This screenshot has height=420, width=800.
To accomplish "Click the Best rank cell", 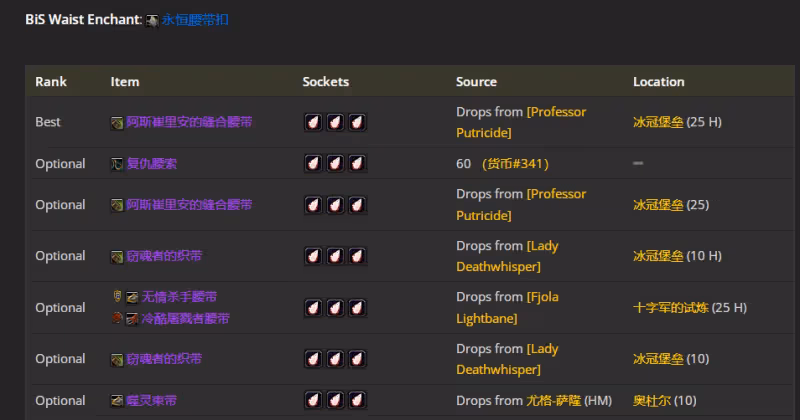I will point(48,122).
